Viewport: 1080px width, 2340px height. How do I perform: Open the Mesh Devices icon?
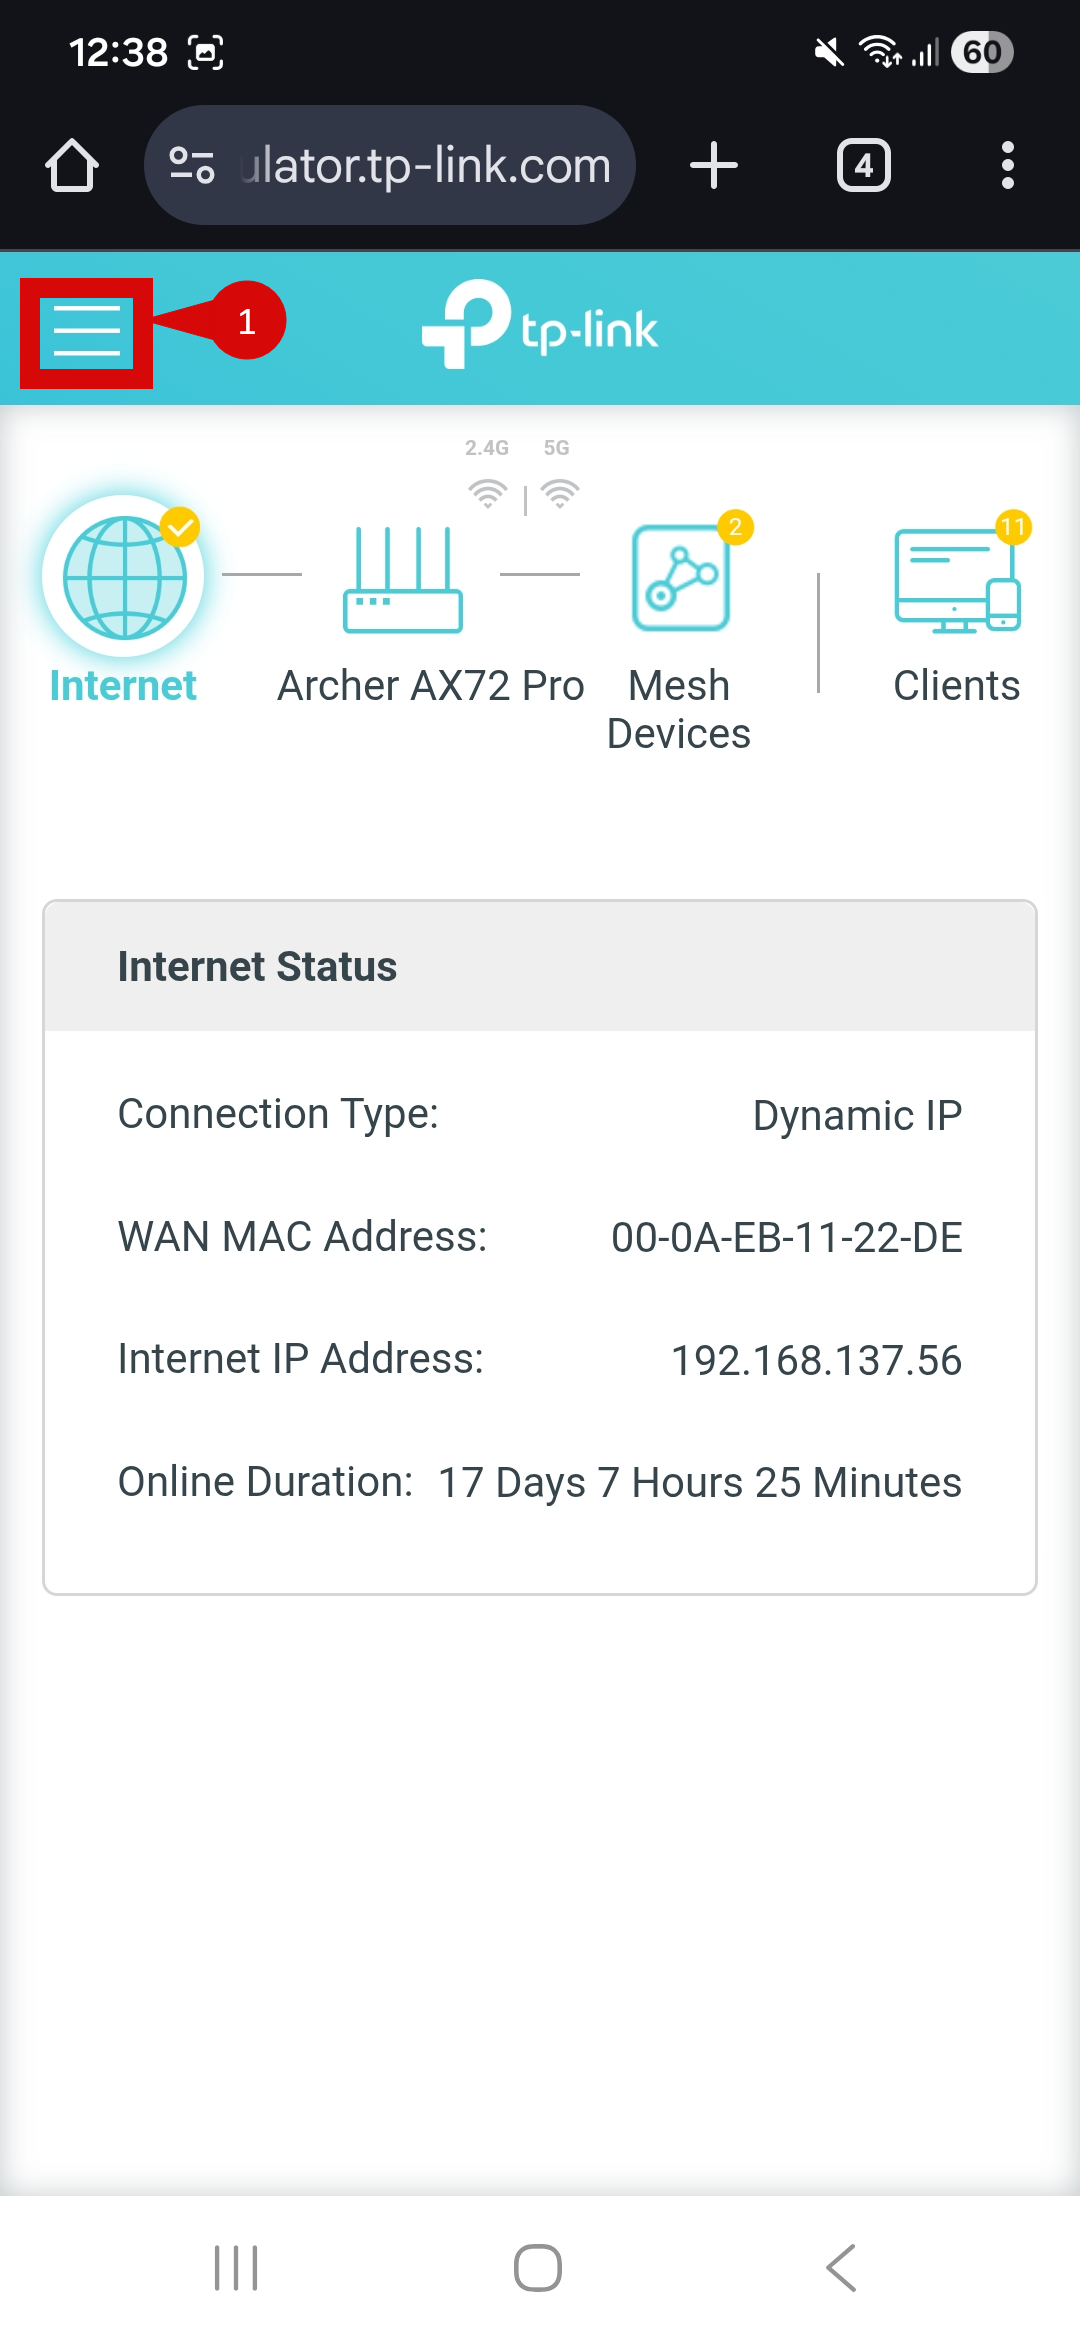[x=679, y=577]
